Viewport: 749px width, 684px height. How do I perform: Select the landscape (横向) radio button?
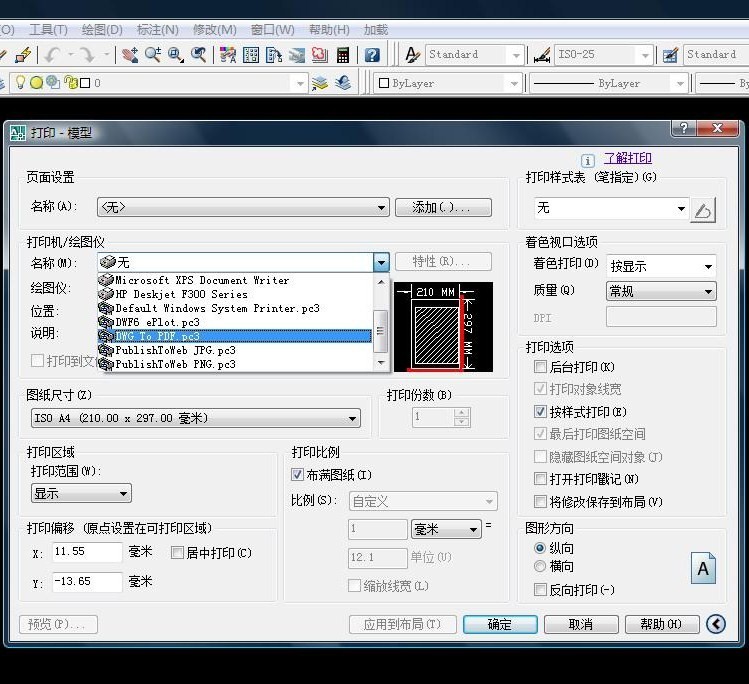click(540, 566)
